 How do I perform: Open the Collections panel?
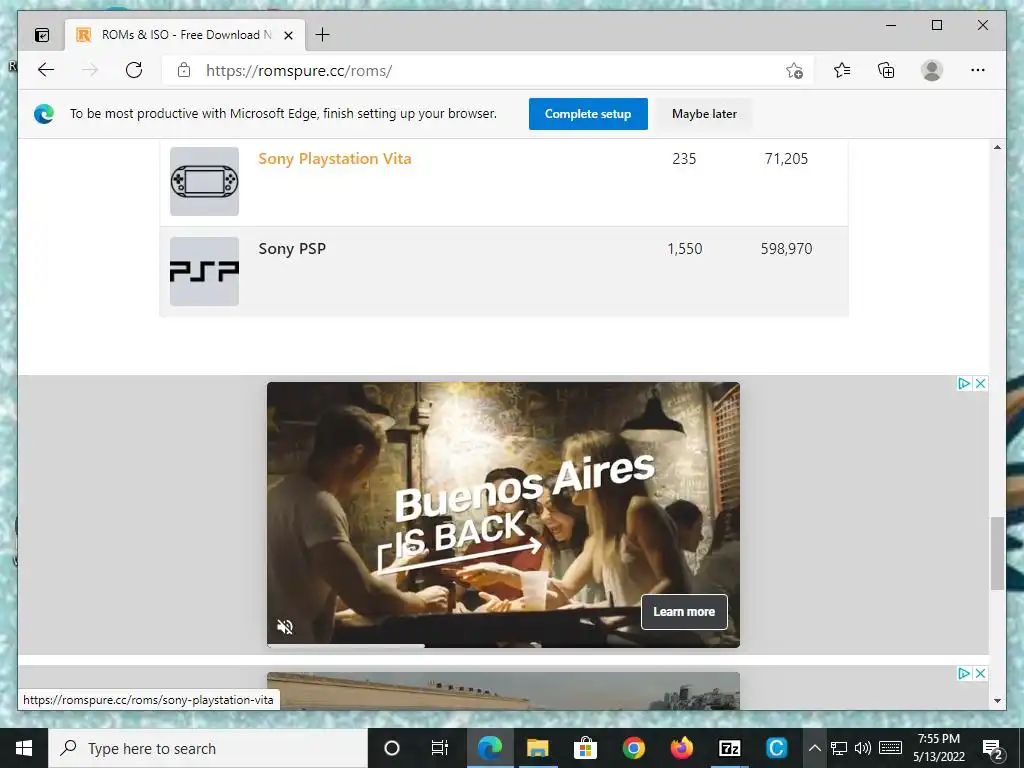[x=886, y=70]
